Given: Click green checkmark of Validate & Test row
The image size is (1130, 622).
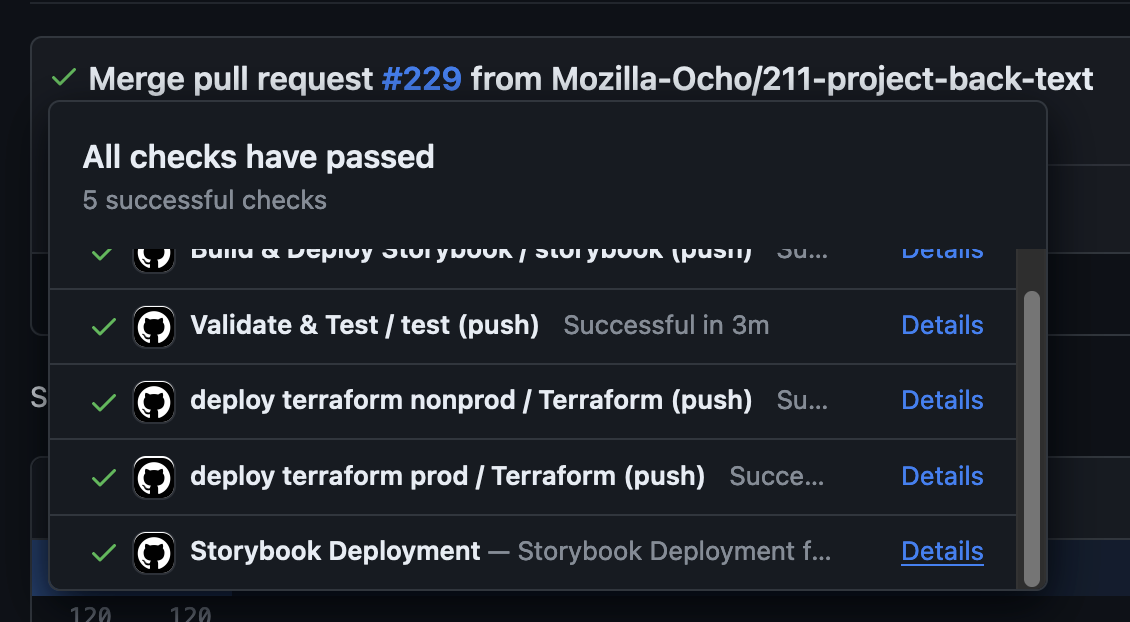Looking at the screenshot, I should [104, 327].
